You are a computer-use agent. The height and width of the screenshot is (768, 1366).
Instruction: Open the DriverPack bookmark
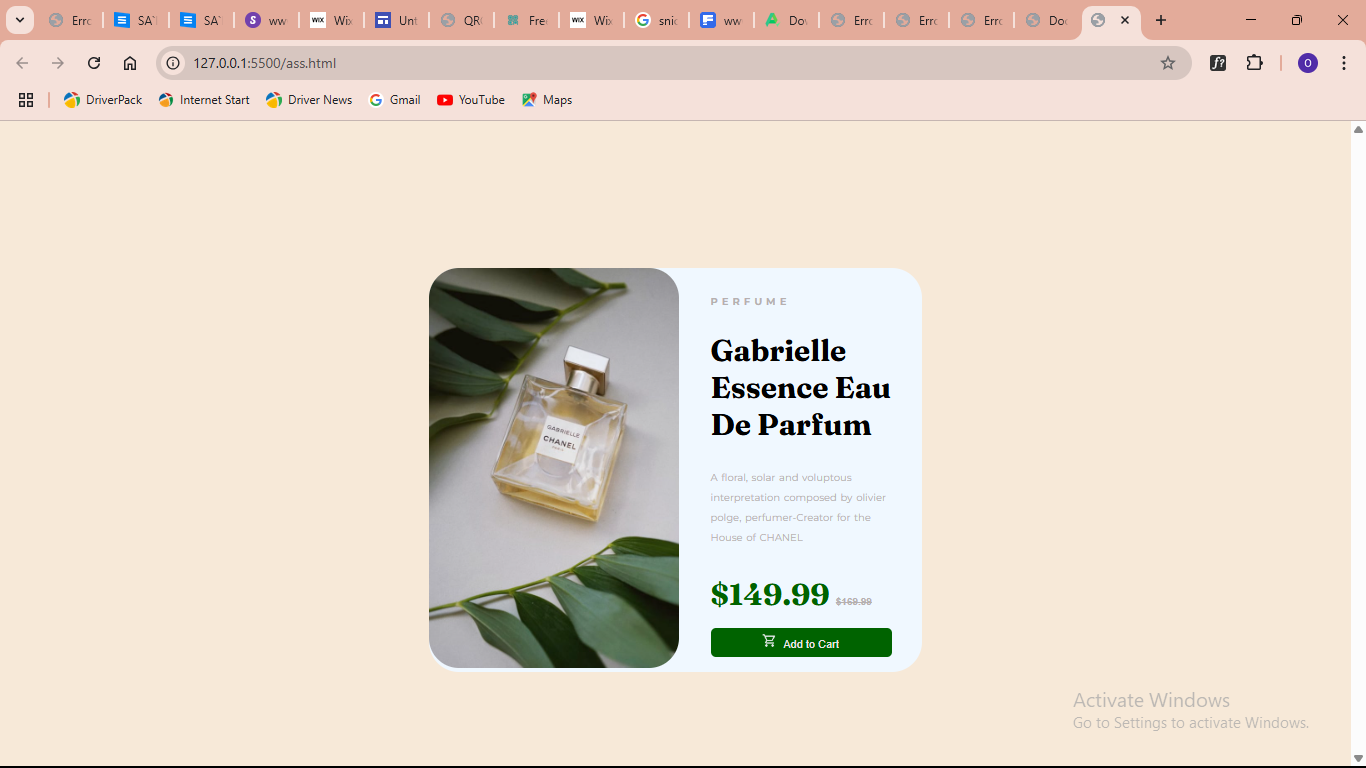103,100
